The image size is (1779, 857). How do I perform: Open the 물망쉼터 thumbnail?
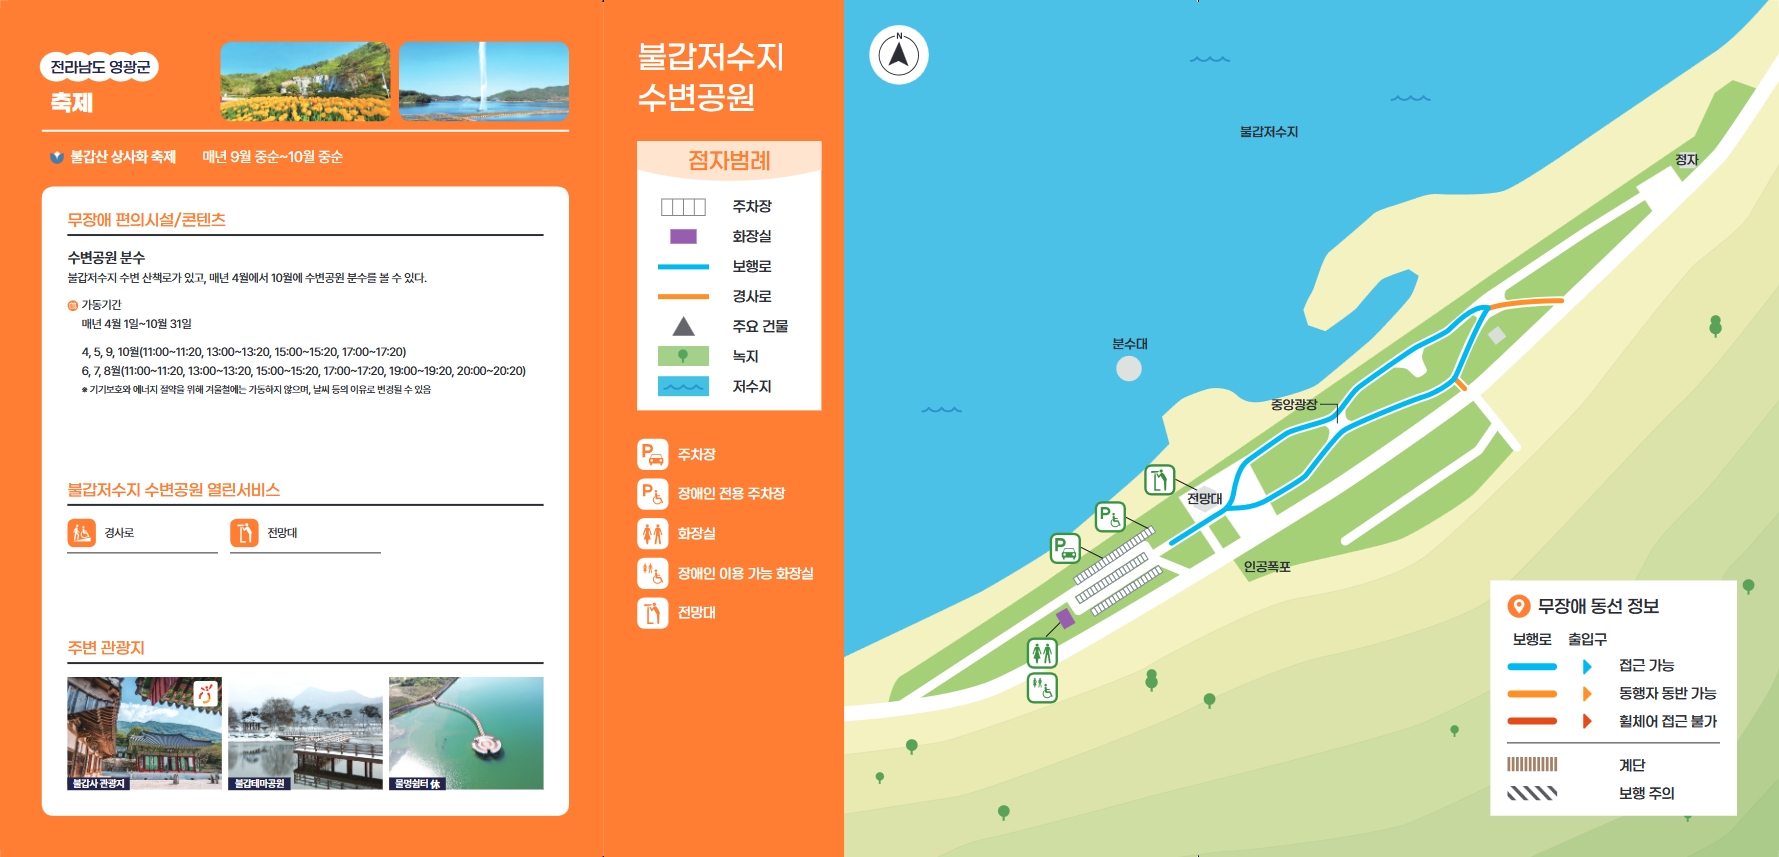466,733
